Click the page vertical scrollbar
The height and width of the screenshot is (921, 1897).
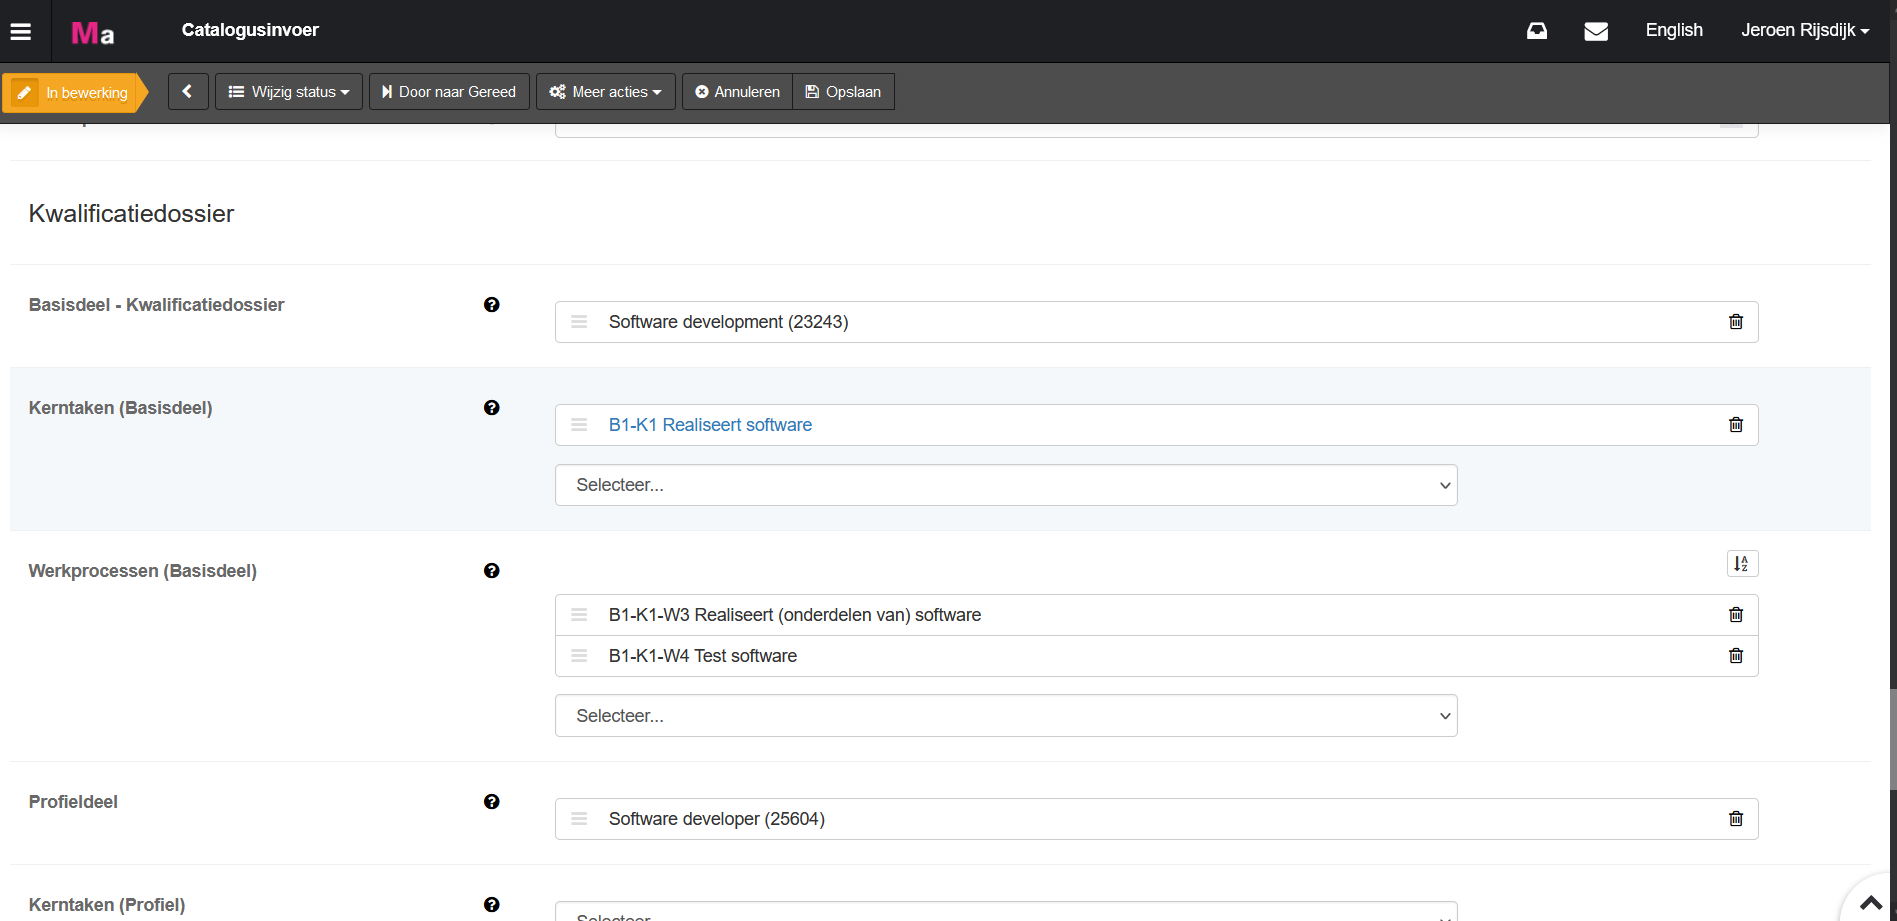1893,738
